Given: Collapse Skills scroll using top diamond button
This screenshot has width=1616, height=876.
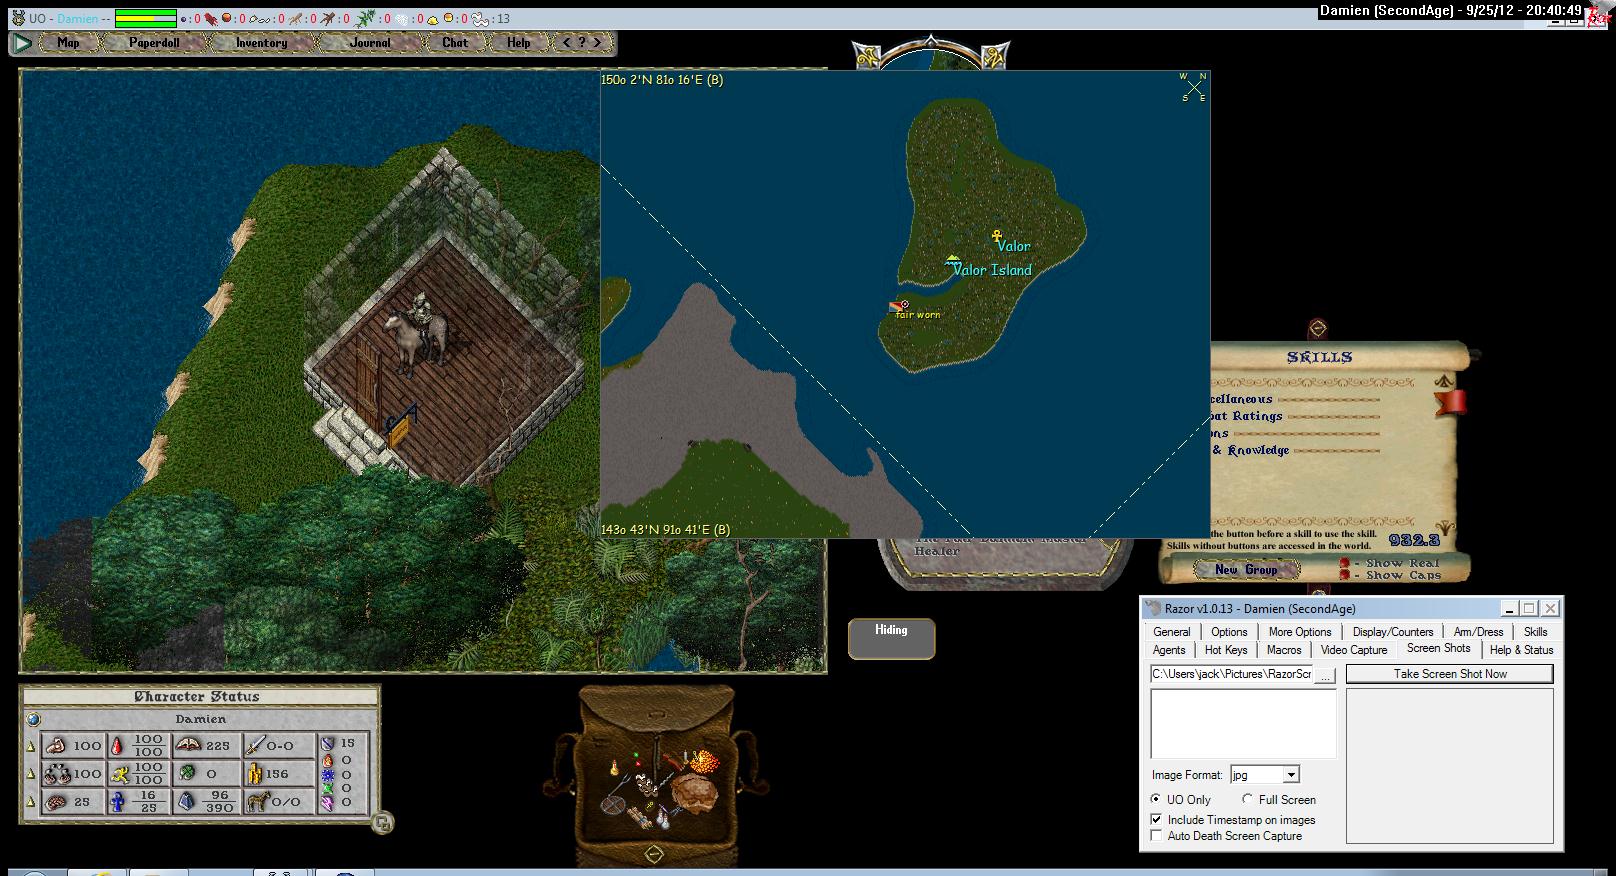Looking at the screenshot, I should click(1318, 328).
